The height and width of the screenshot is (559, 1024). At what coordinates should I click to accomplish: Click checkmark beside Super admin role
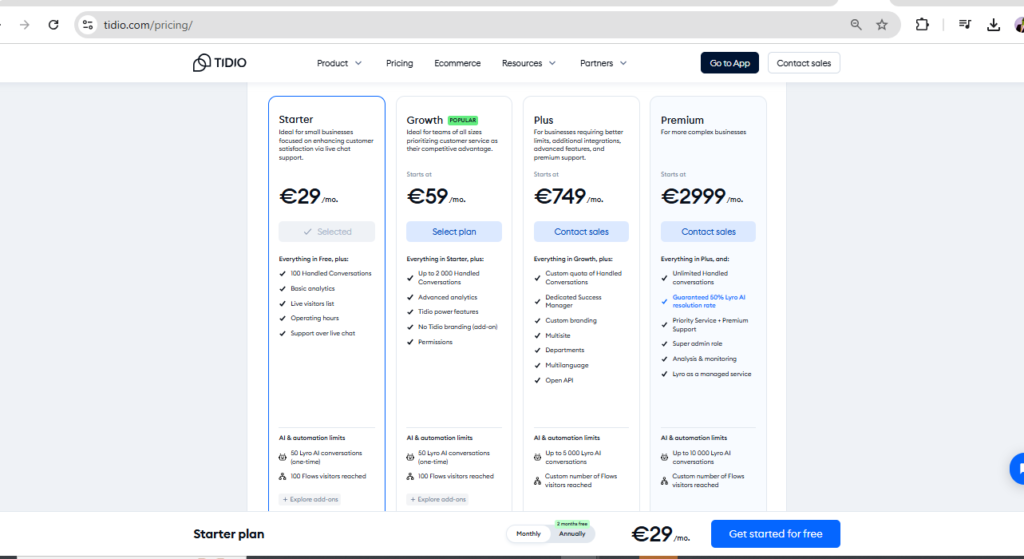(664, 343)
